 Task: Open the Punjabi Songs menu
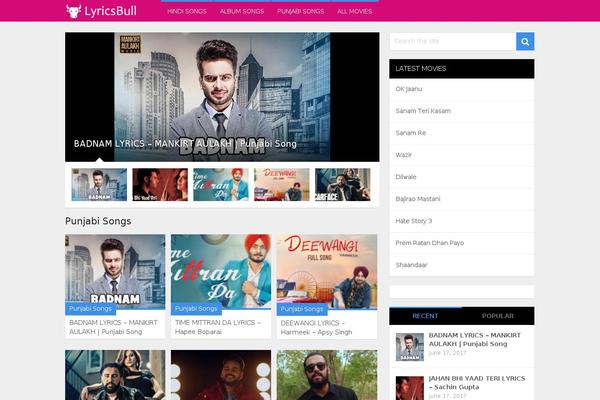point(300,11)
